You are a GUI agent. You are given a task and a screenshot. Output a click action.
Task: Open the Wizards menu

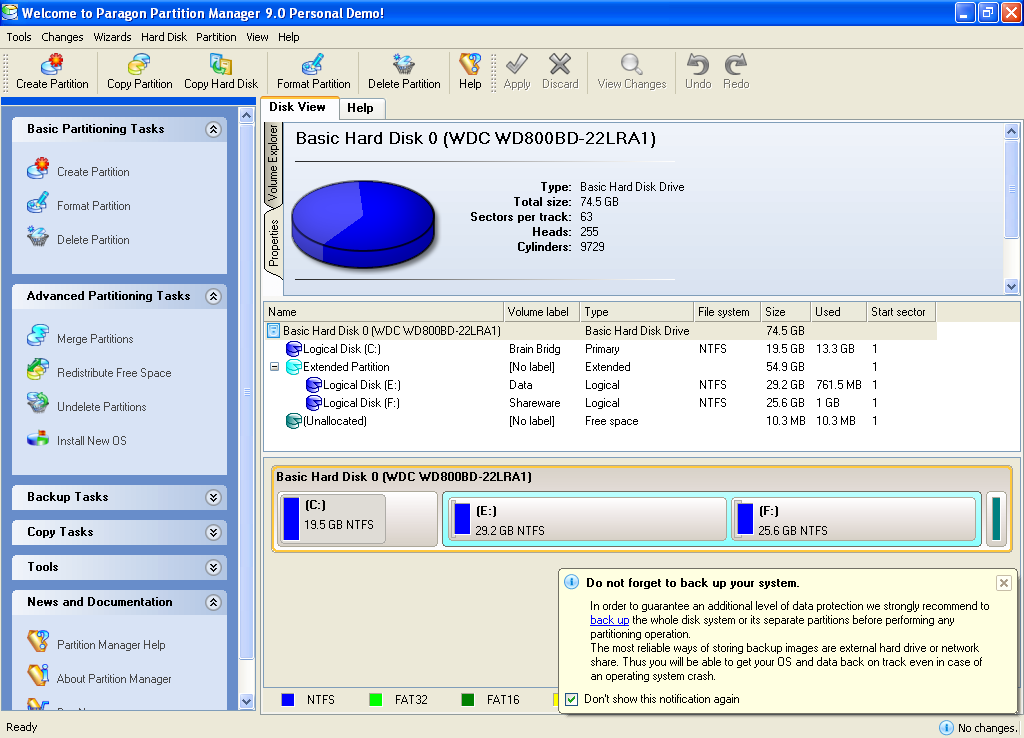(112, 37)
